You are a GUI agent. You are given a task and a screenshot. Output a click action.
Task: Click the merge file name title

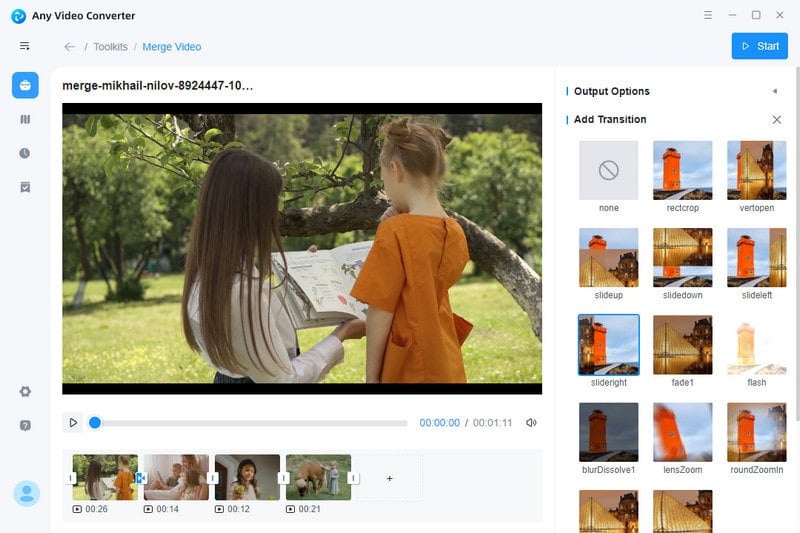click(x=158, y=86)
